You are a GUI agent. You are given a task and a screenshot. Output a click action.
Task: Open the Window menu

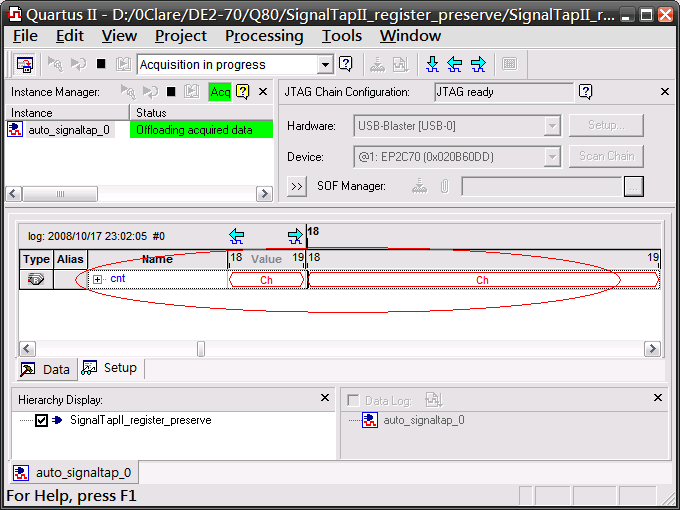pyautogui.click(x=410, y=36)
